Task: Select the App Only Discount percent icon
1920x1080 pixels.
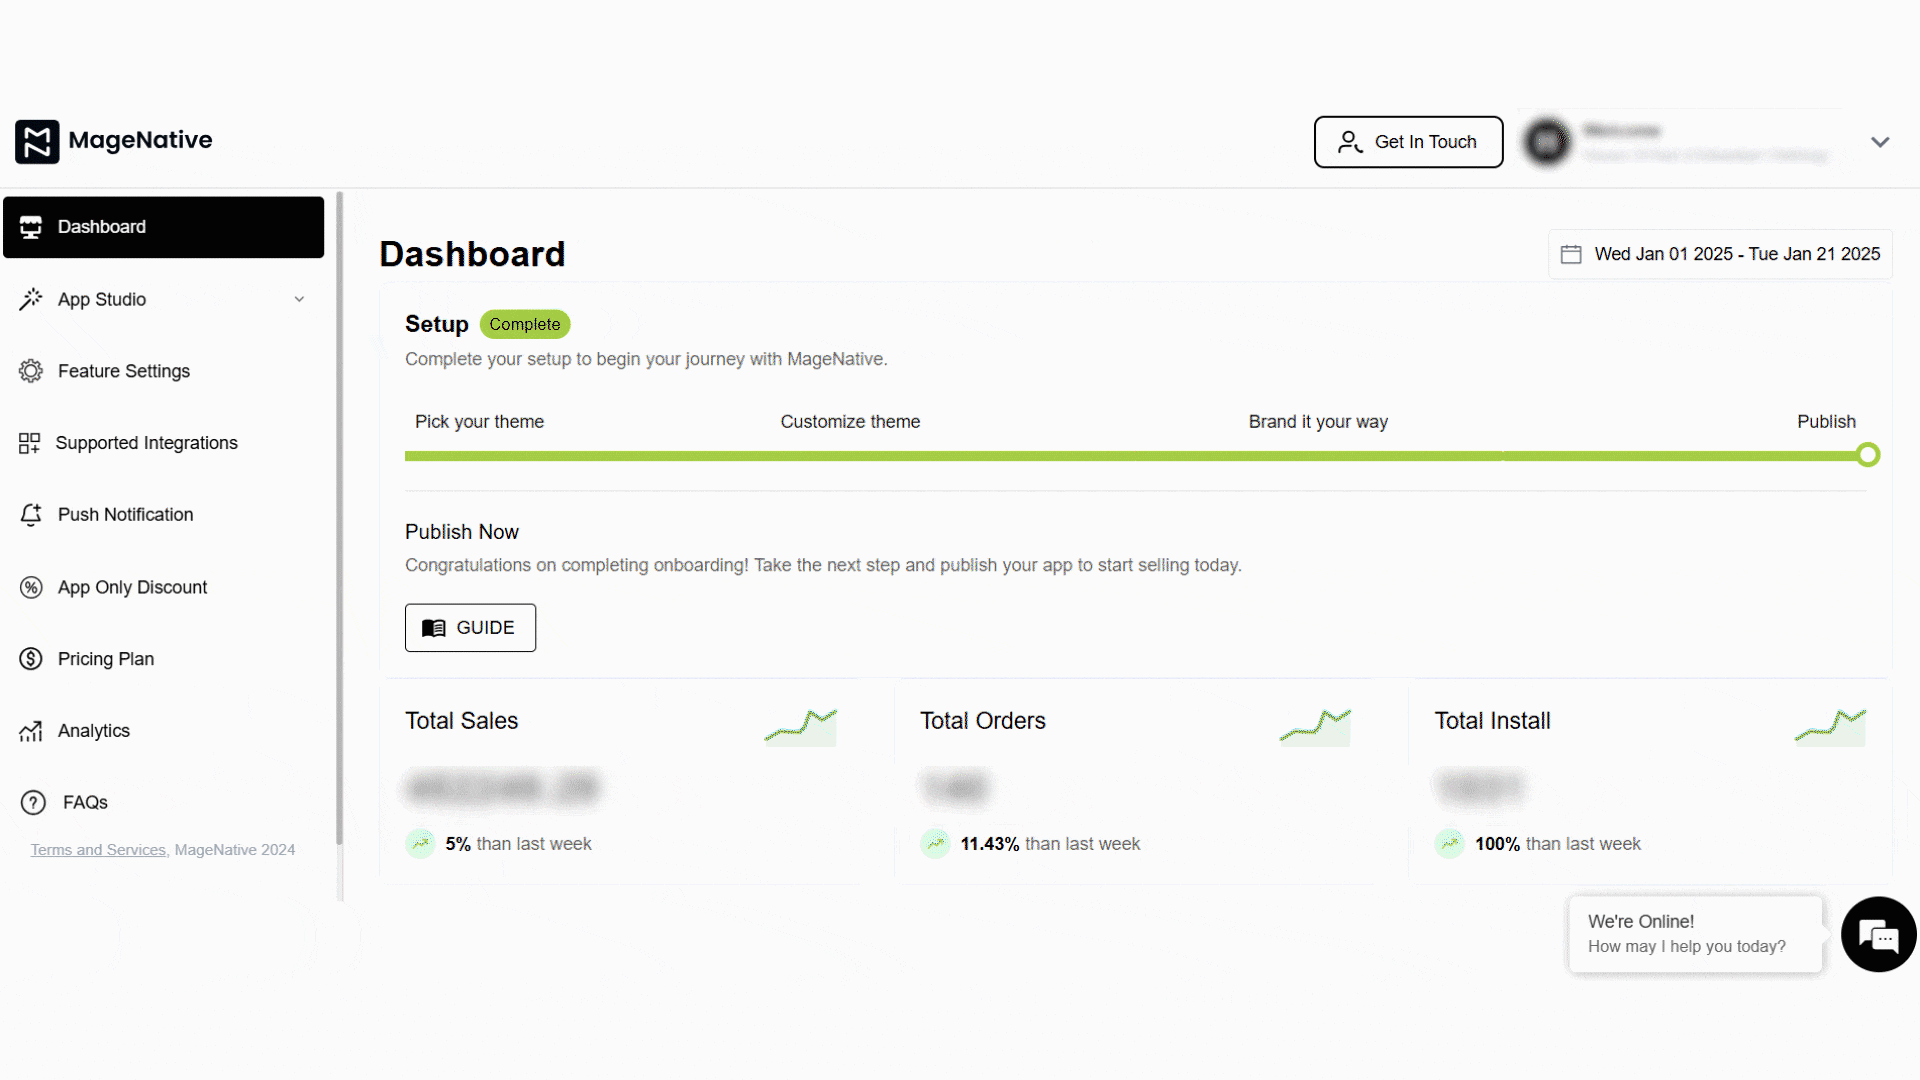Action: pyautogui.click(x=30, y=587)
